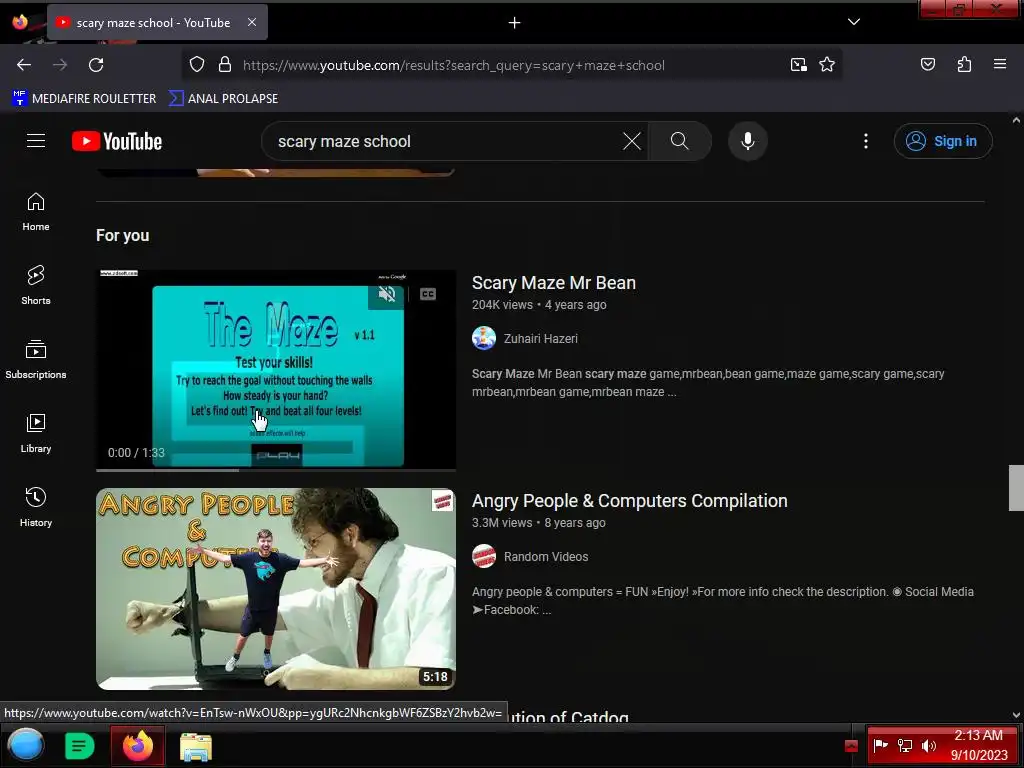Screen dimensions: 1024x768
Task: Open the network tray icon
Action: (904, 746)
